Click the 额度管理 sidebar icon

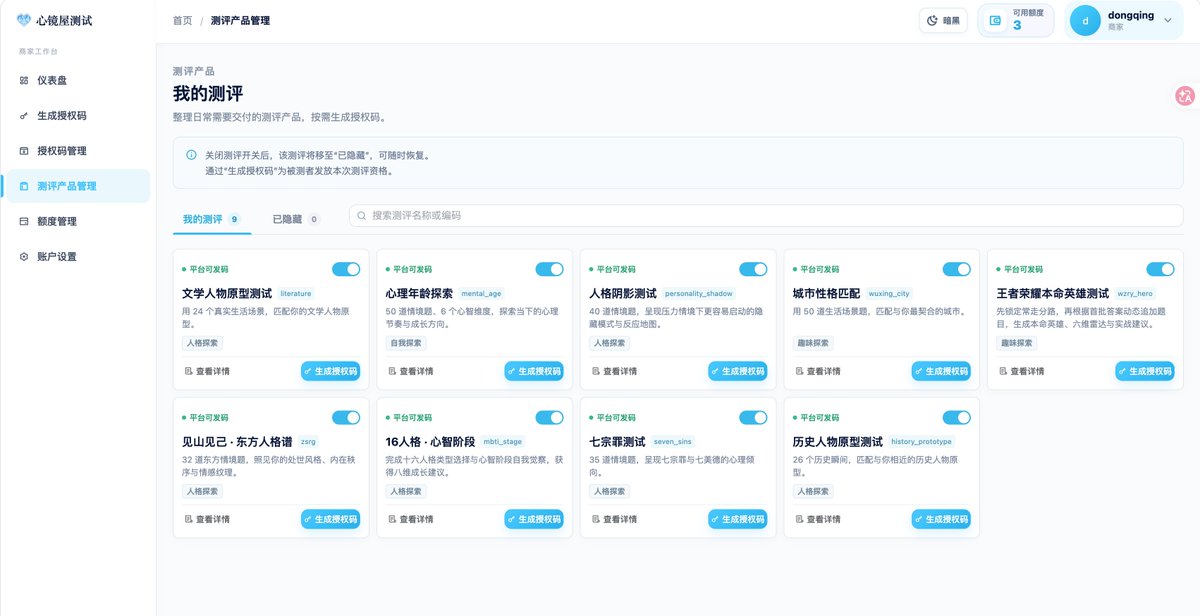tap(24, 221)
